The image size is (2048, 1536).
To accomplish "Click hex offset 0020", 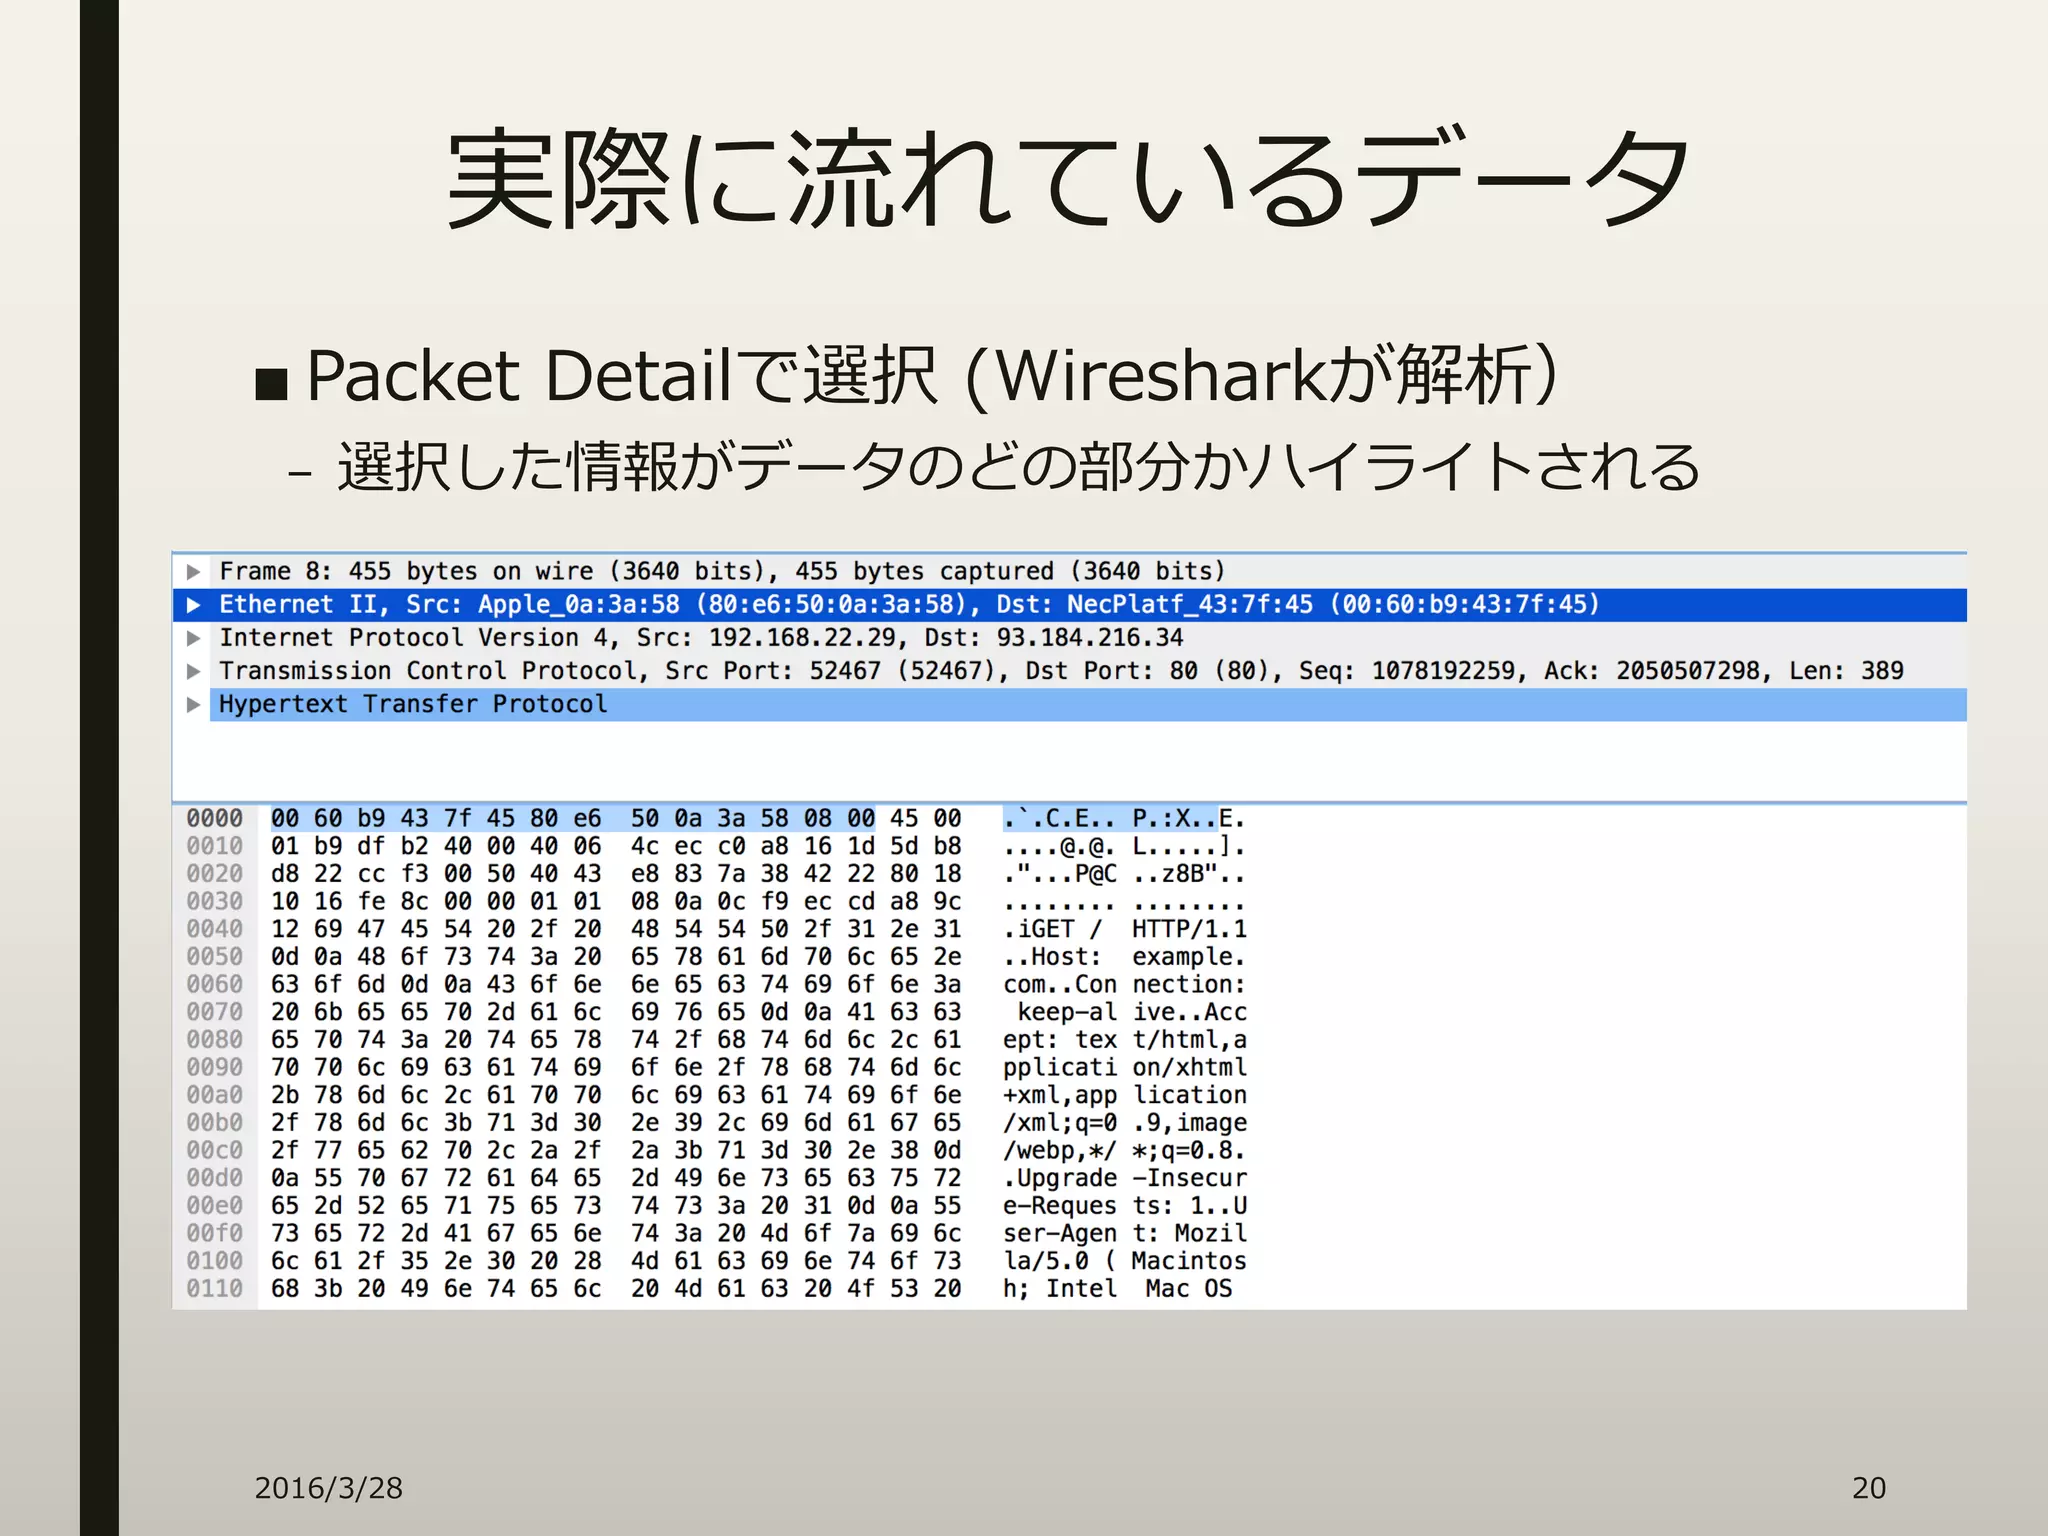I will tap(214, 874).
